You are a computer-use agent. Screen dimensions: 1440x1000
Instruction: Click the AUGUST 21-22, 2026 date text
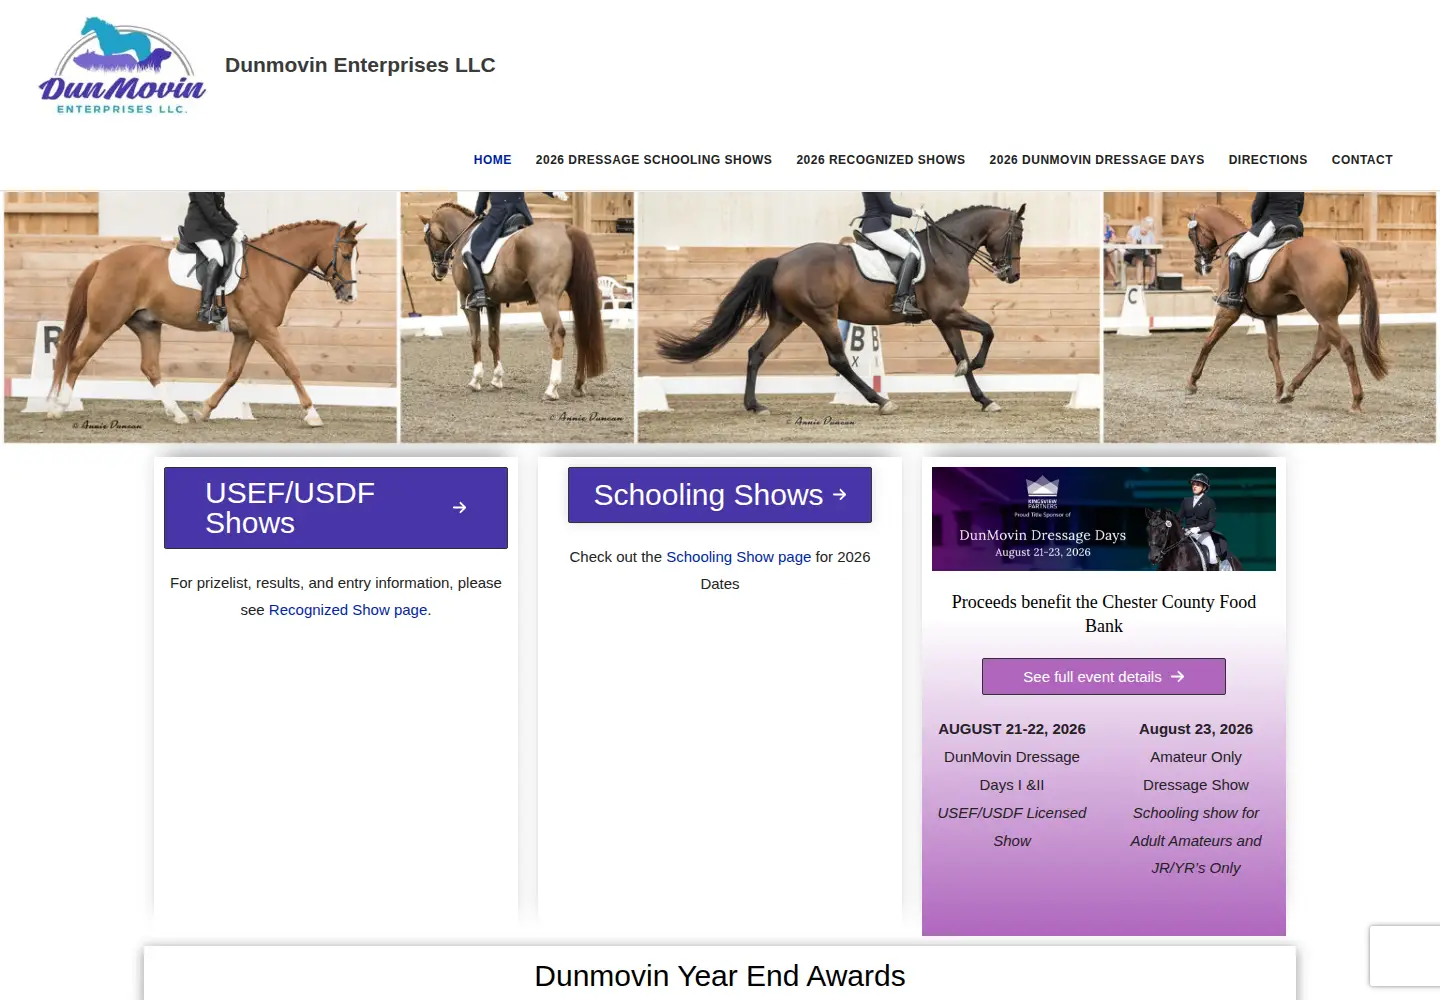click(1012, 729)
